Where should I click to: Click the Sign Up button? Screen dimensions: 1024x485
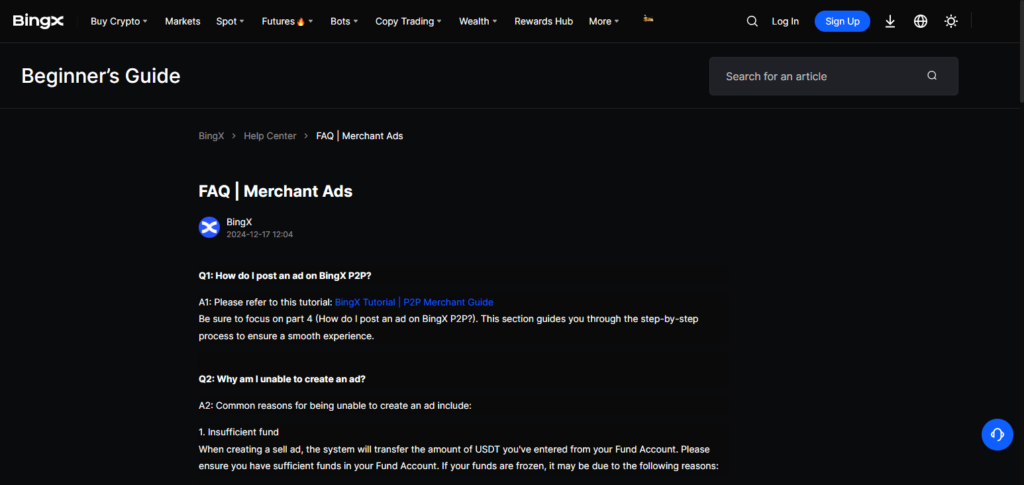pos(842,21)
